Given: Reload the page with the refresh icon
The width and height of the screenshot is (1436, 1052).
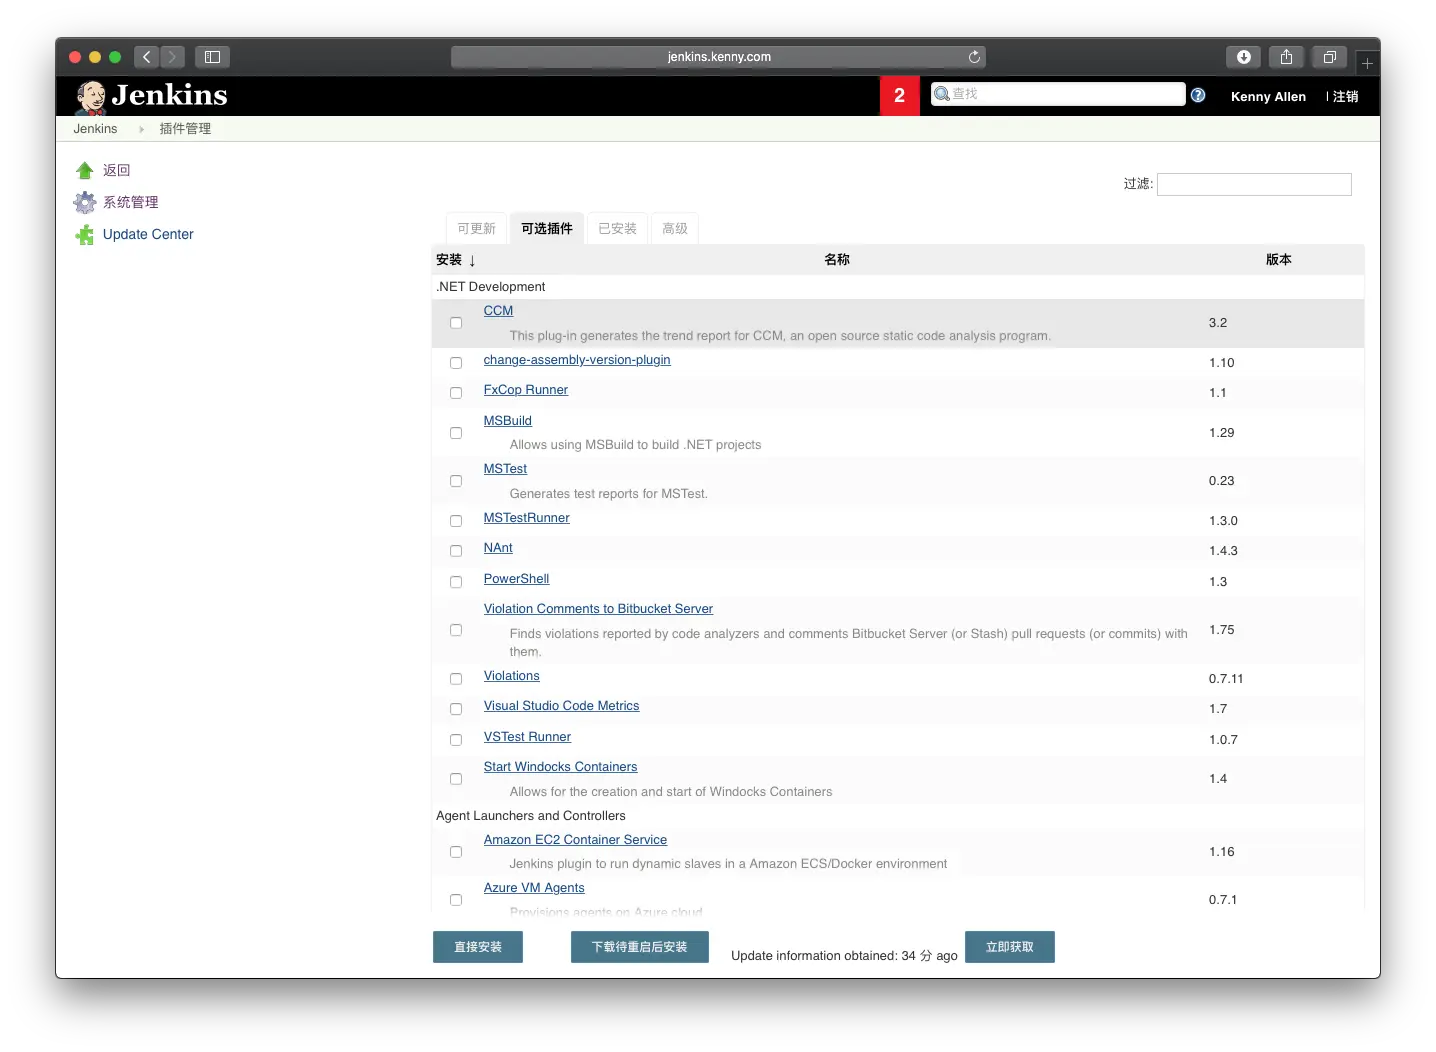Looking at the screenshot, I should (974, 57).
